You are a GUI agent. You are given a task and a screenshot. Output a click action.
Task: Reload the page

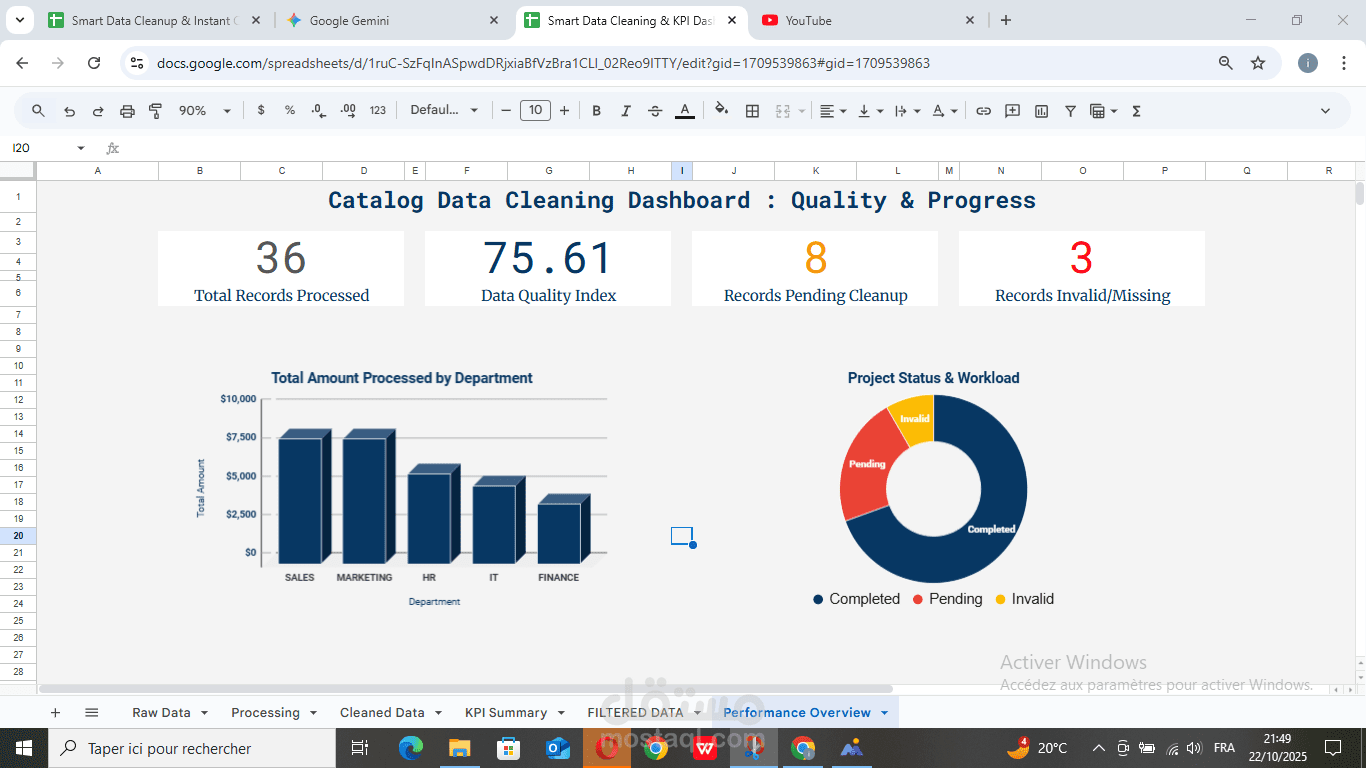[x=94, y=63]
